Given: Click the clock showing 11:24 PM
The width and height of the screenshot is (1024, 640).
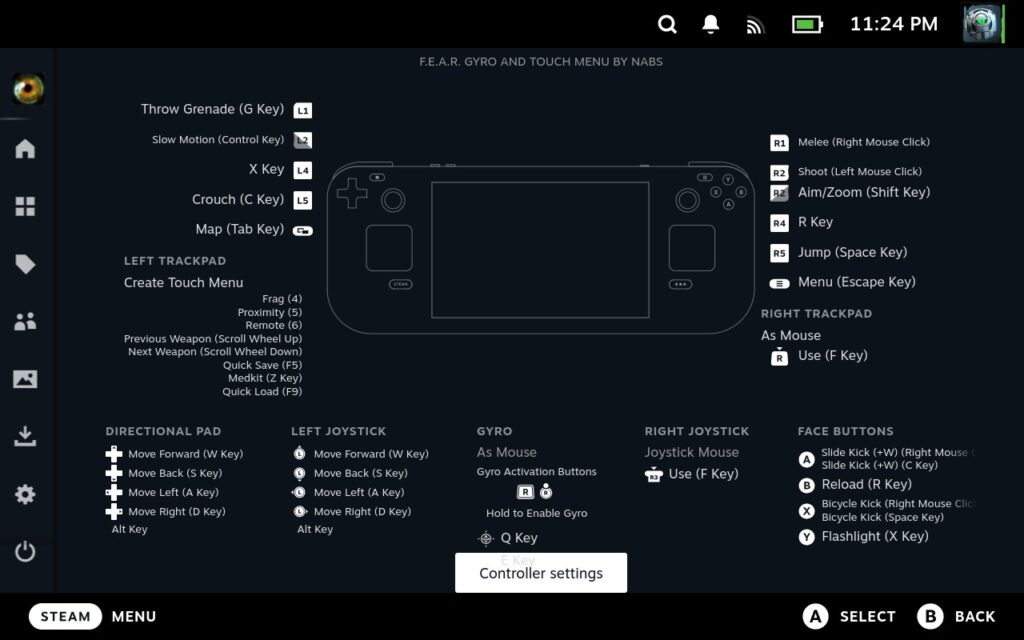Looking at the screenshot, I should point(893,24).
